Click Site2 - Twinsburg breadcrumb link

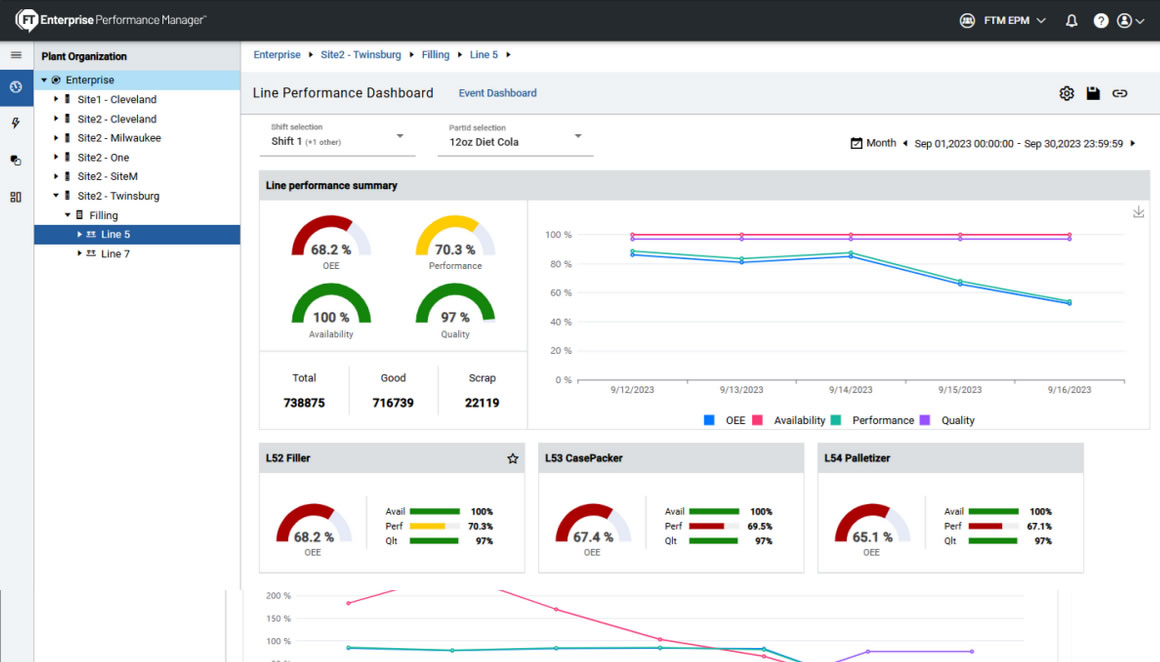pyautogui.click(x=361, y=55)
